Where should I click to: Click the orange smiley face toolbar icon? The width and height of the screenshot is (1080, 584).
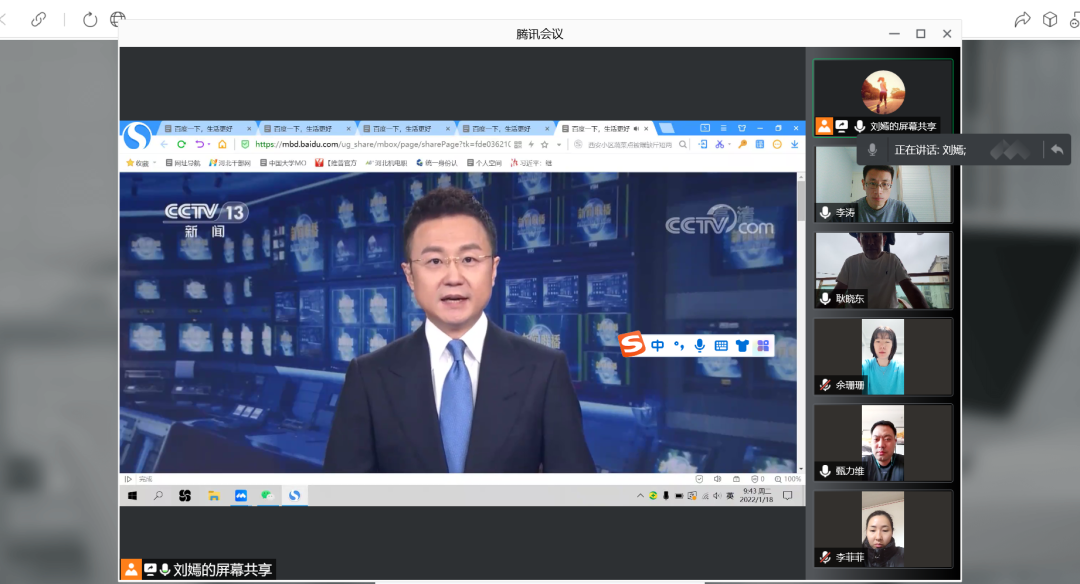(777, 145)
